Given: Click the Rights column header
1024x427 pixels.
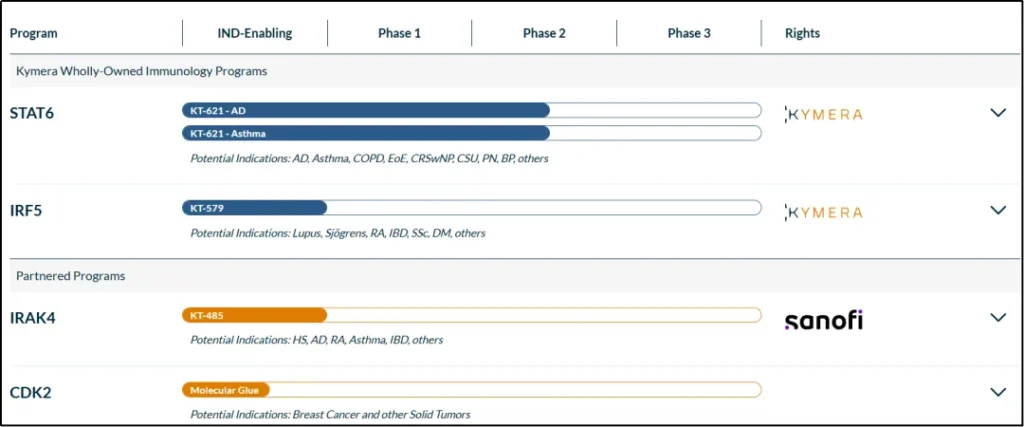Looking at the screenshot, I should click(x=802, y=33).
